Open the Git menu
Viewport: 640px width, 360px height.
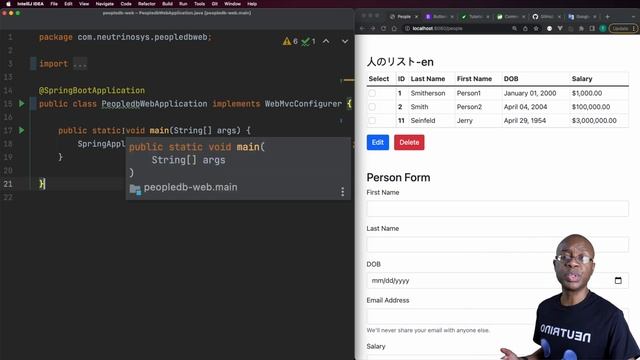(x=214, y=4)
